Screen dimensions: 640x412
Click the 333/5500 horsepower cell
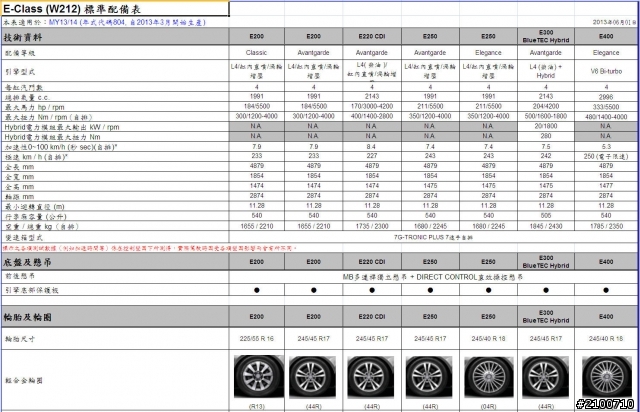click(x=606, y=107)
